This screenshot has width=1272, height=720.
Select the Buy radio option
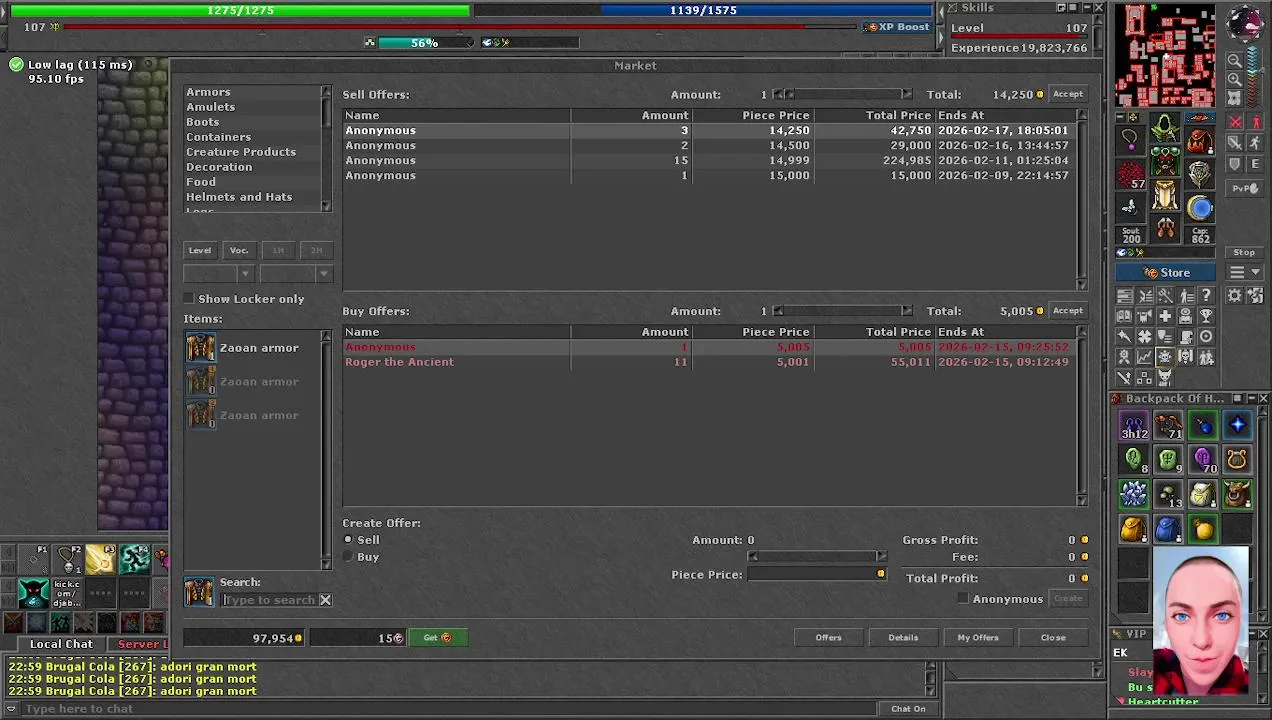pos(349,557)
